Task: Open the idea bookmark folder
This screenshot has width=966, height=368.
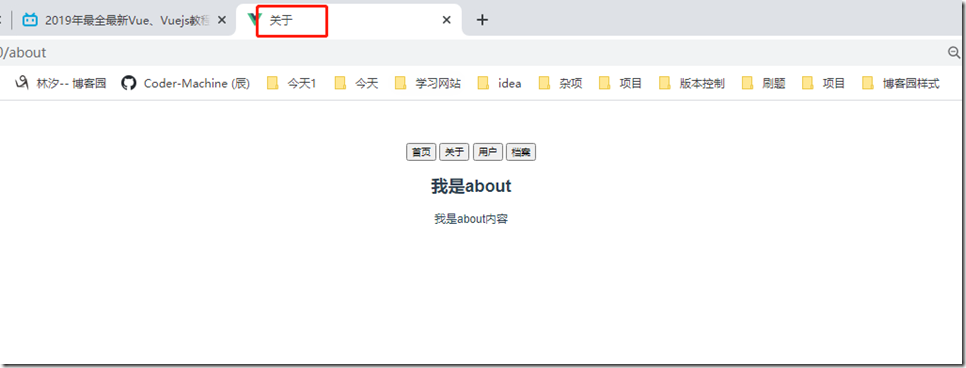Action: [x=500, y=83]
